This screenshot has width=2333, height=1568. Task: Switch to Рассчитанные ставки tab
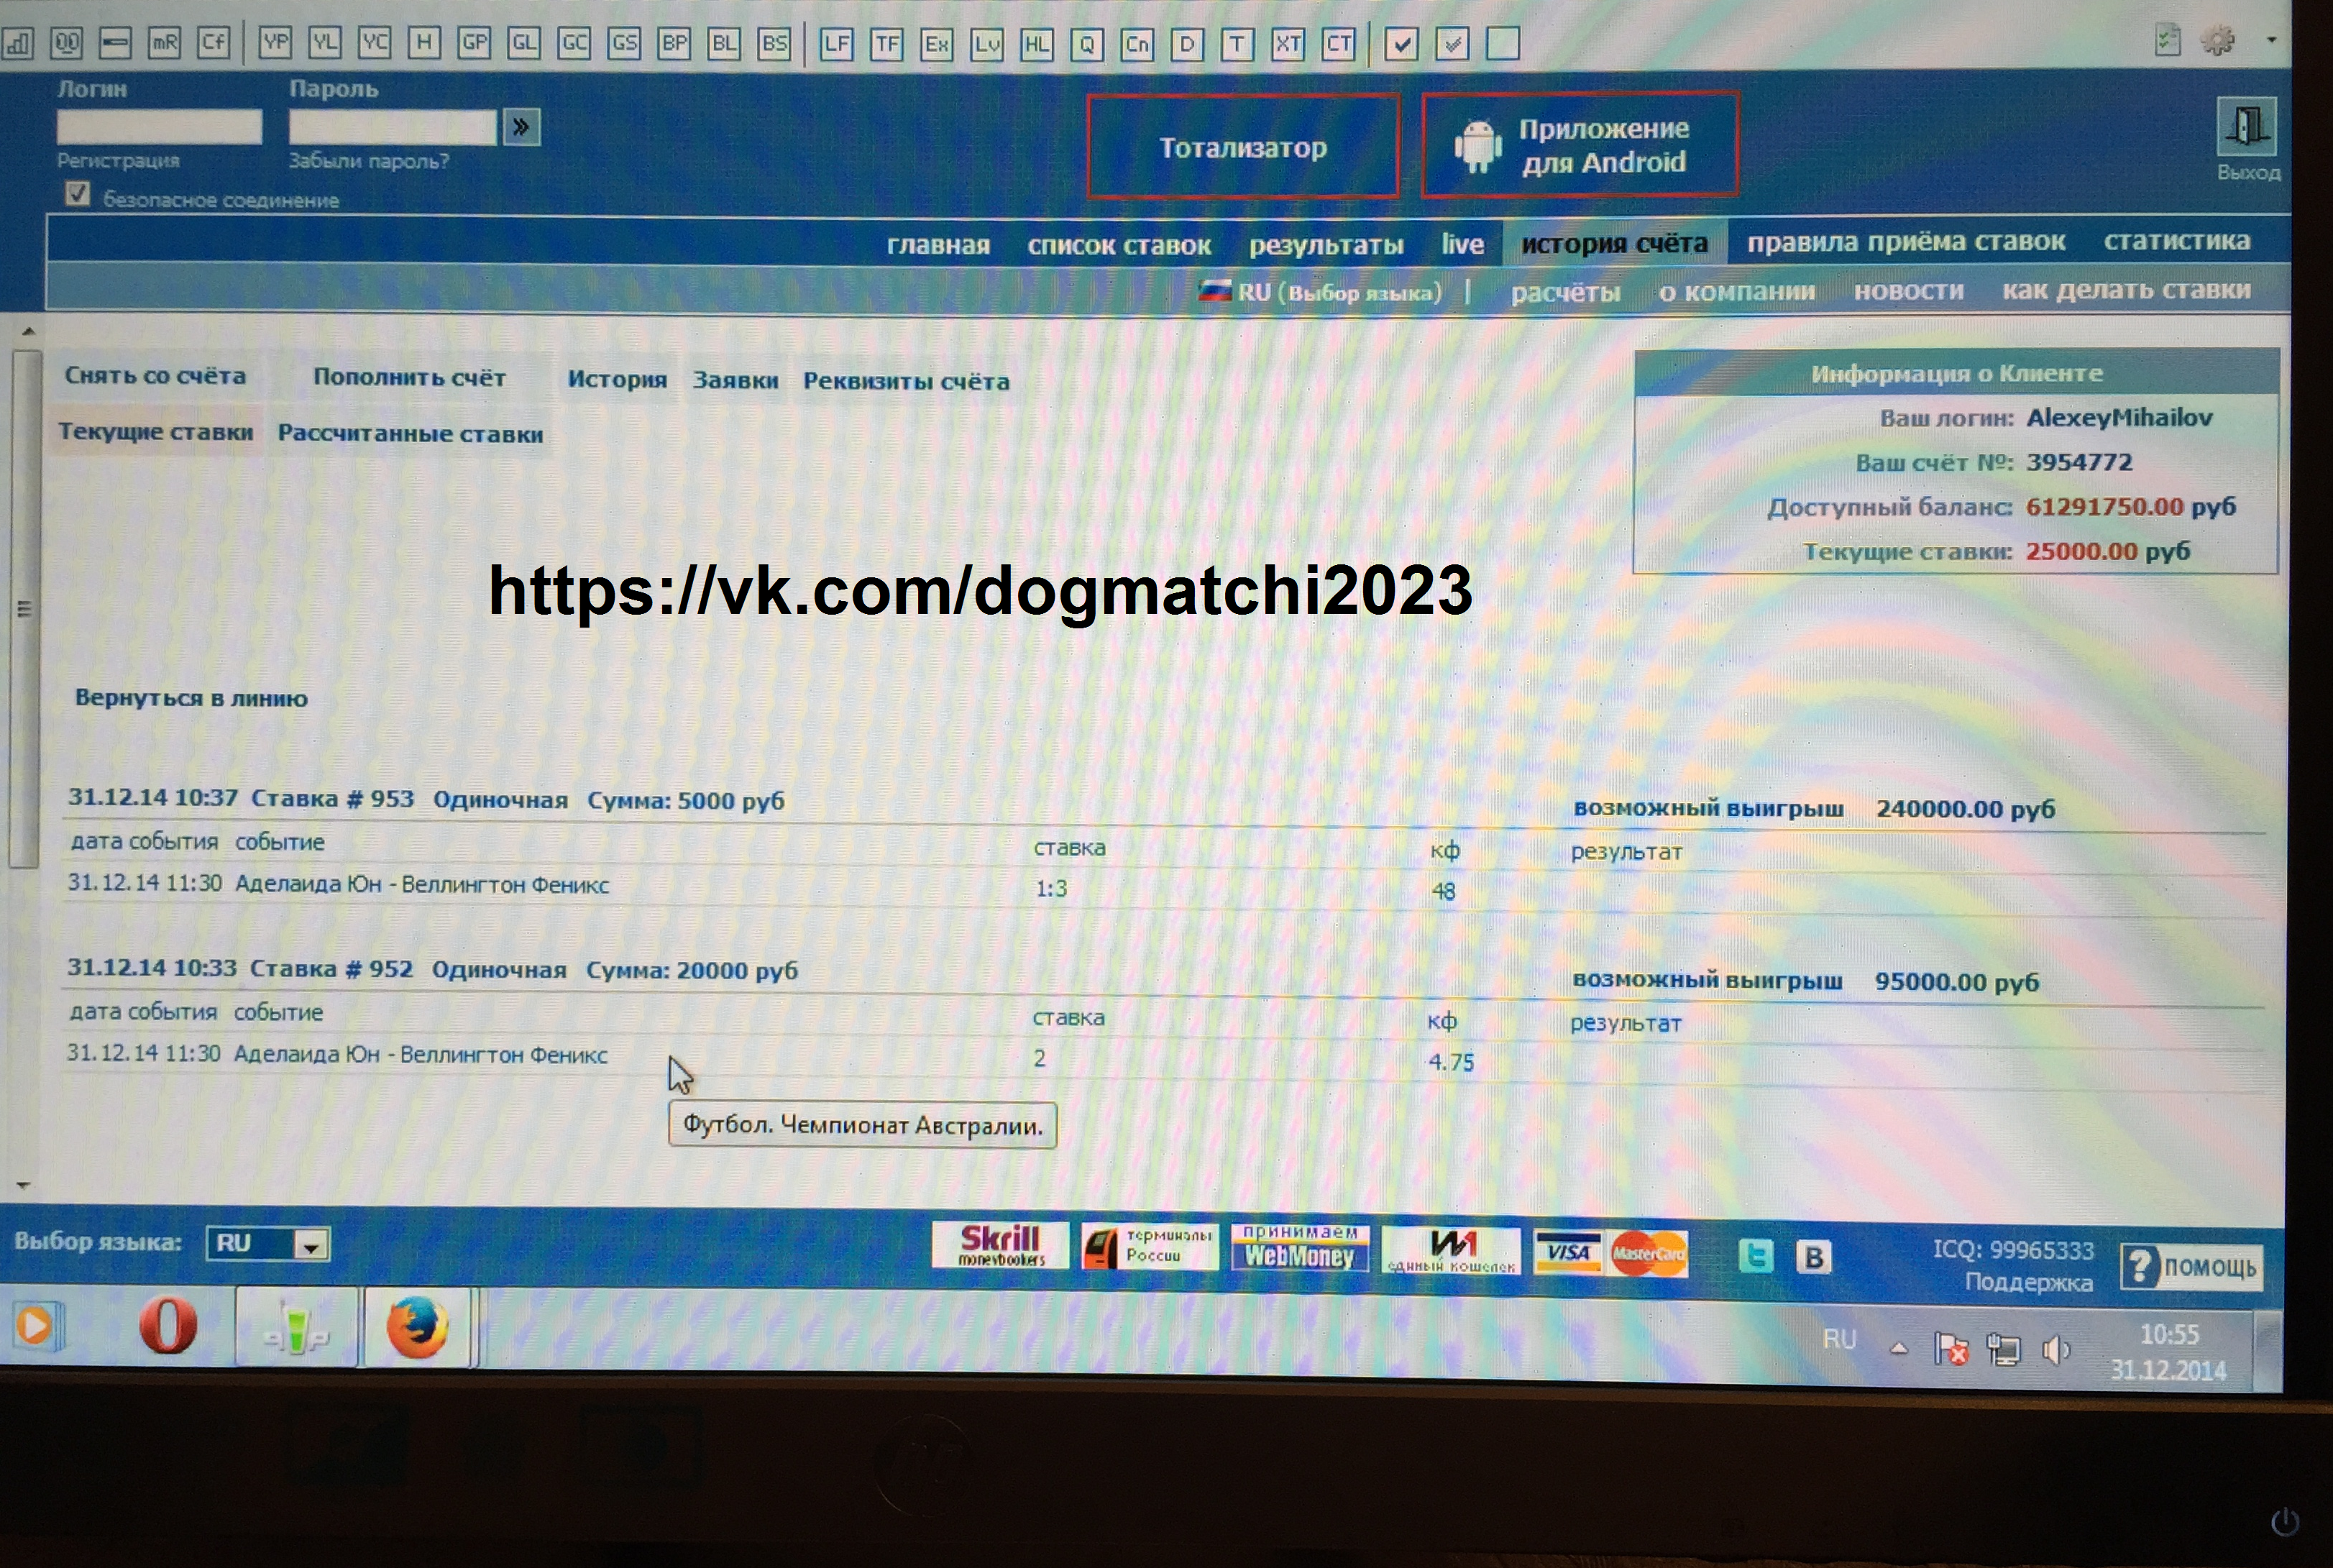click(x=410, y=434)
